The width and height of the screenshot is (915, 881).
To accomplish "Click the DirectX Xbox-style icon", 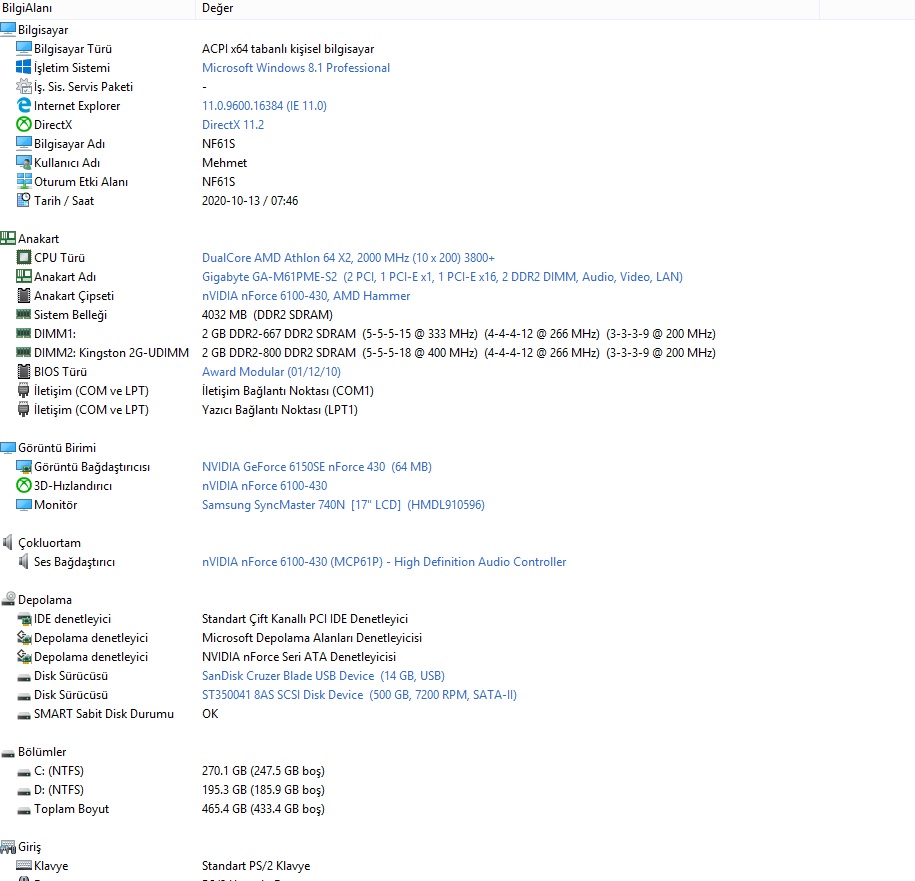I will point(25,125).
